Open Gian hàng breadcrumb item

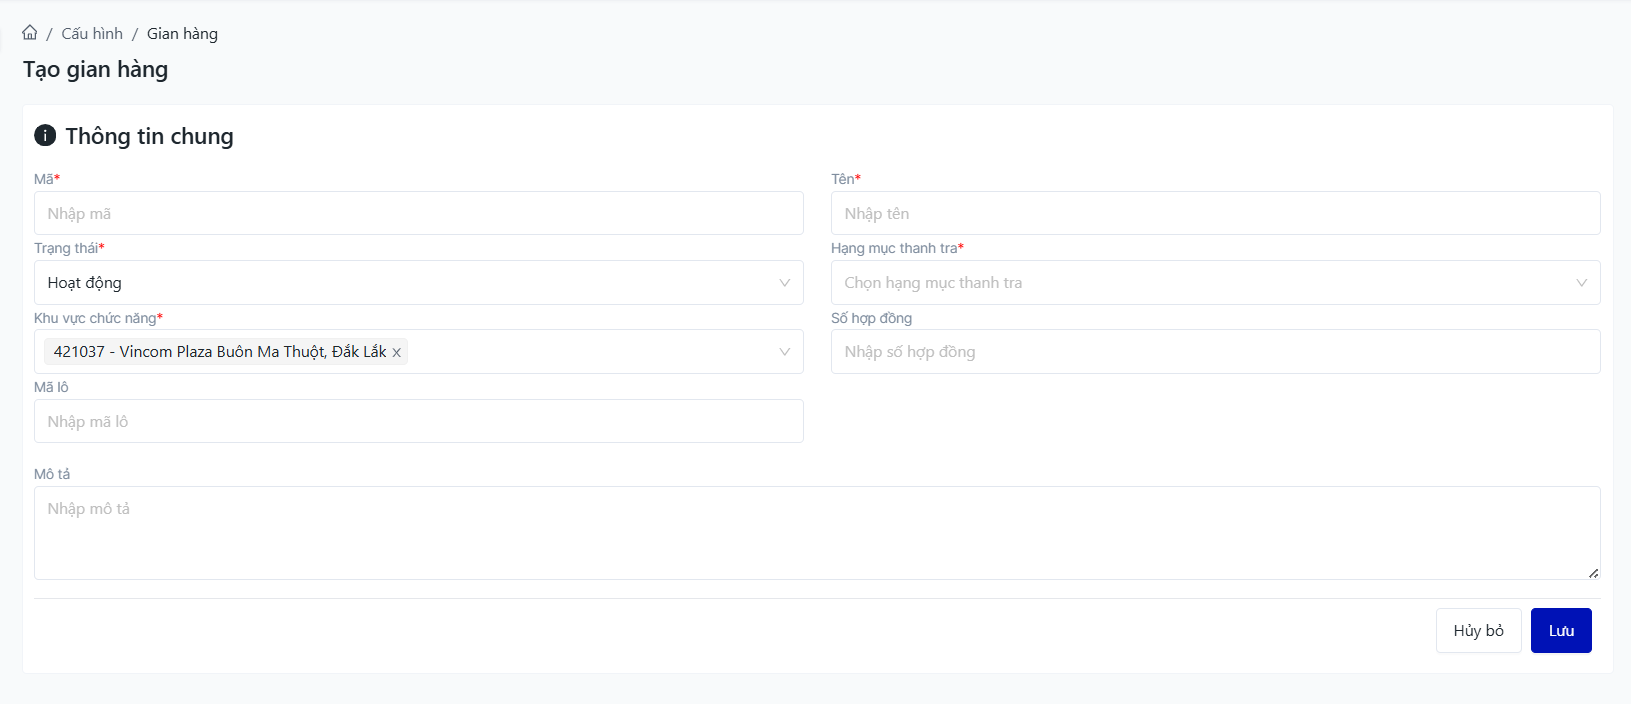tap(182, 34)
